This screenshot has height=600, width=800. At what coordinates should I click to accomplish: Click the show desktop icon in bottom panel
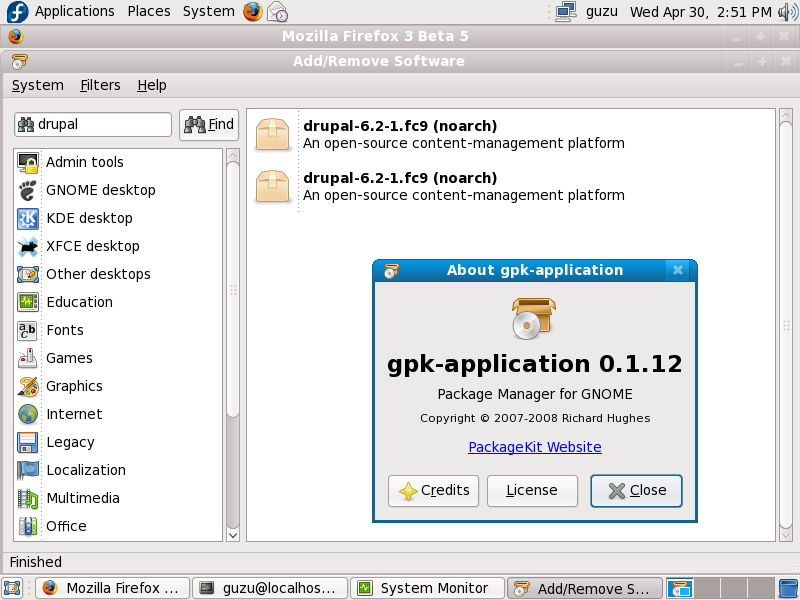tap(11, 588)
